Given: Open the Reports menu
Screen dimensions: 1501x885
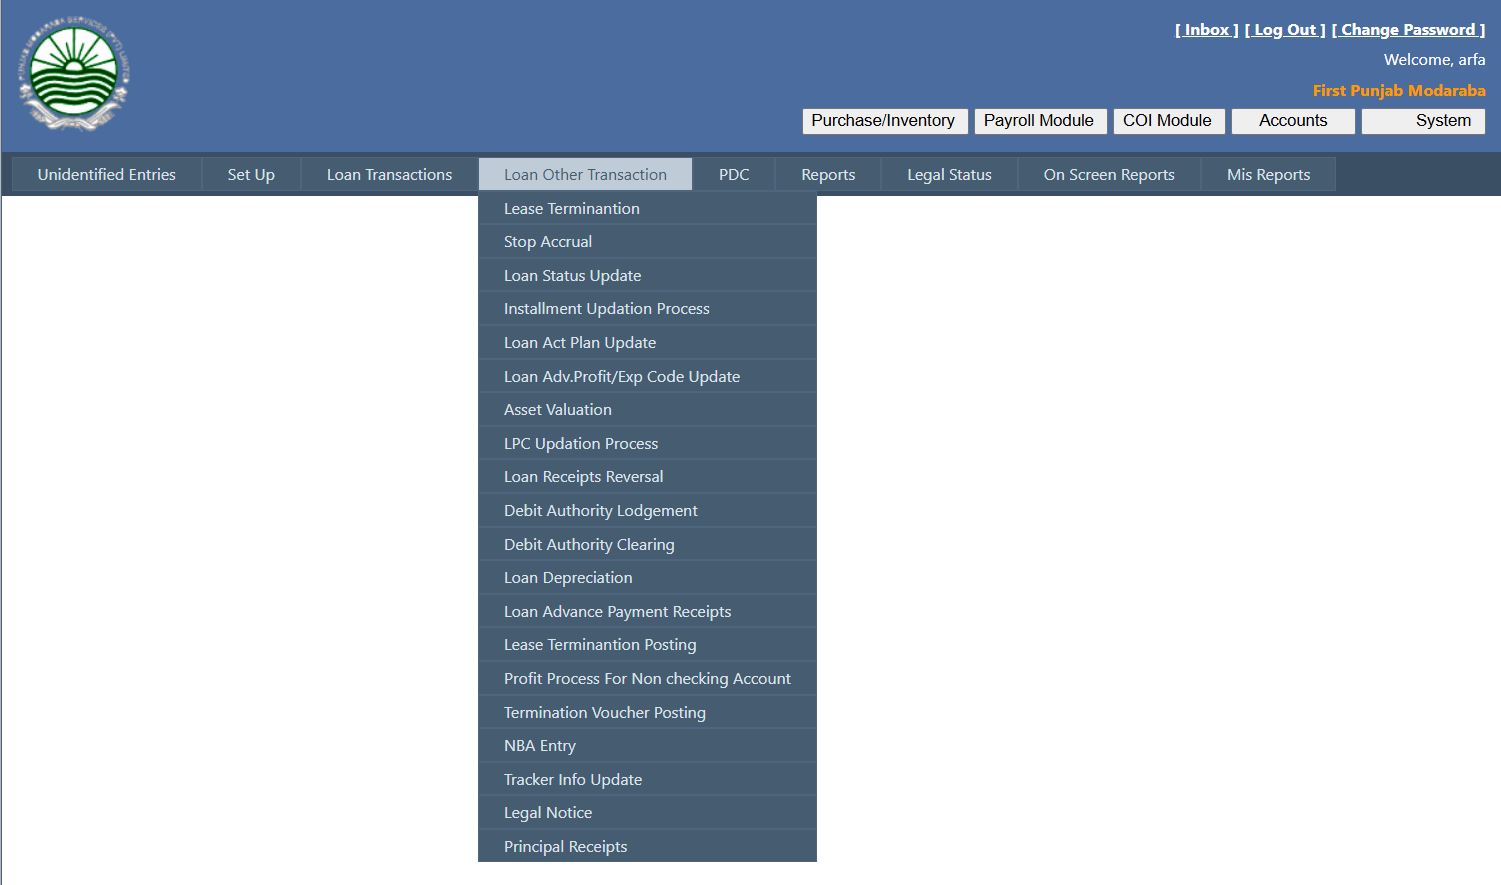Looking at the screenshot, I should point(827,174).
